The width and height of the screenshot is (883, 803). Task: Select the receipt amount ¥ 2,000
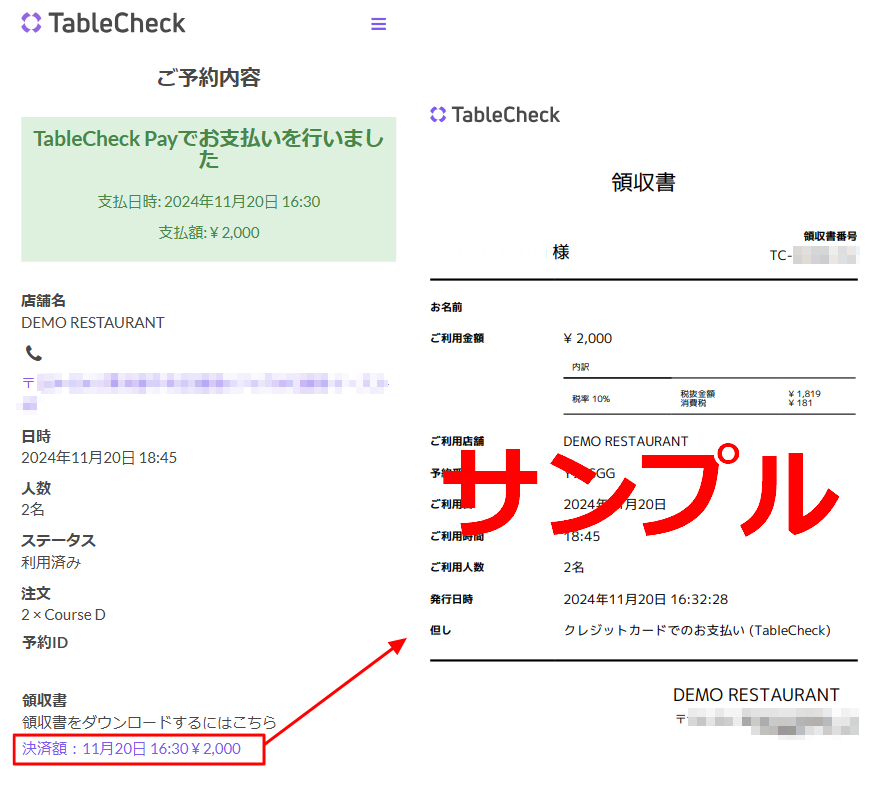tap(587, 338)
